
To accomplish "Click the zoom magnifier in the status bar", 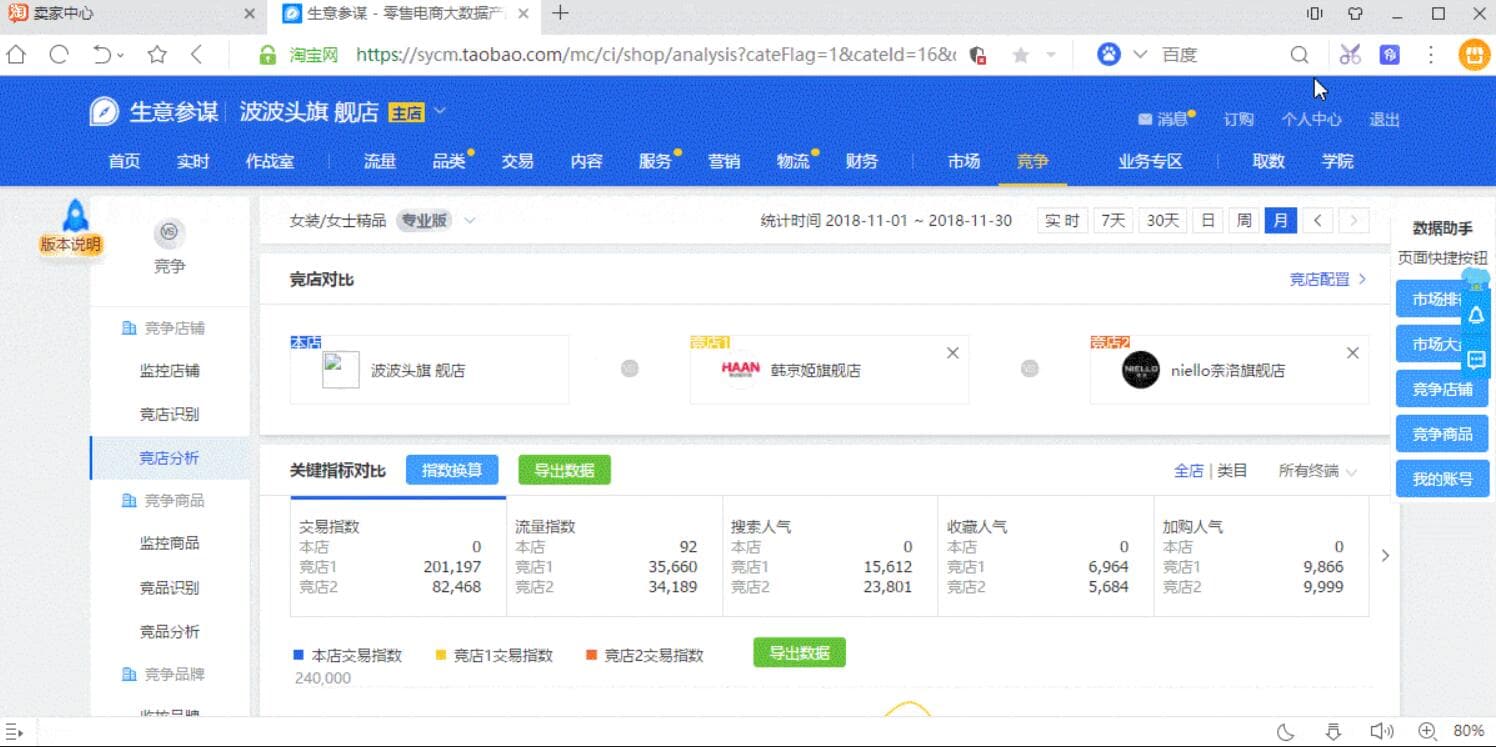I will (1427, 731).
